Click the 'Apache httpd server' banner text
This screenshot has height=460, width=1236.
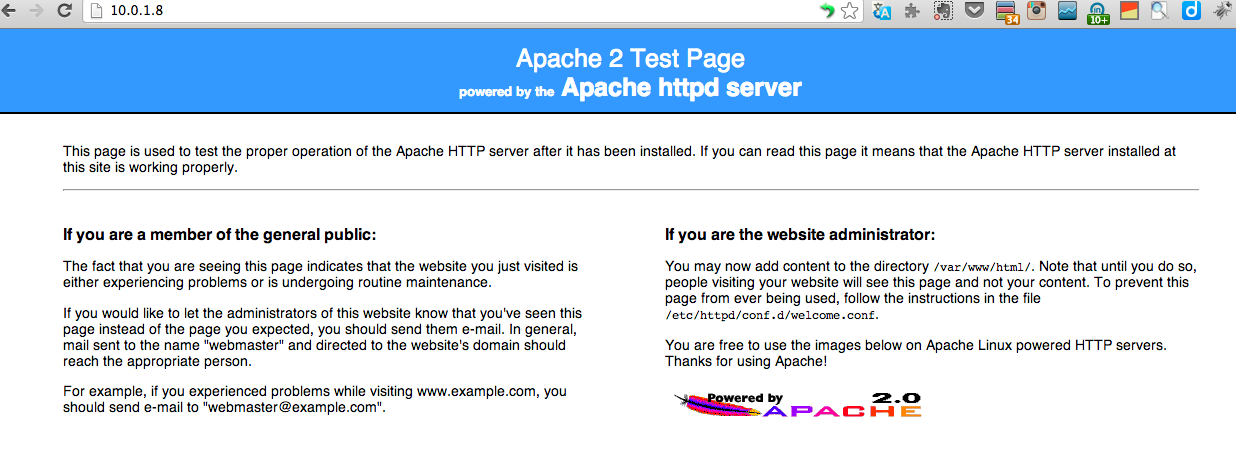coord(681,88)
